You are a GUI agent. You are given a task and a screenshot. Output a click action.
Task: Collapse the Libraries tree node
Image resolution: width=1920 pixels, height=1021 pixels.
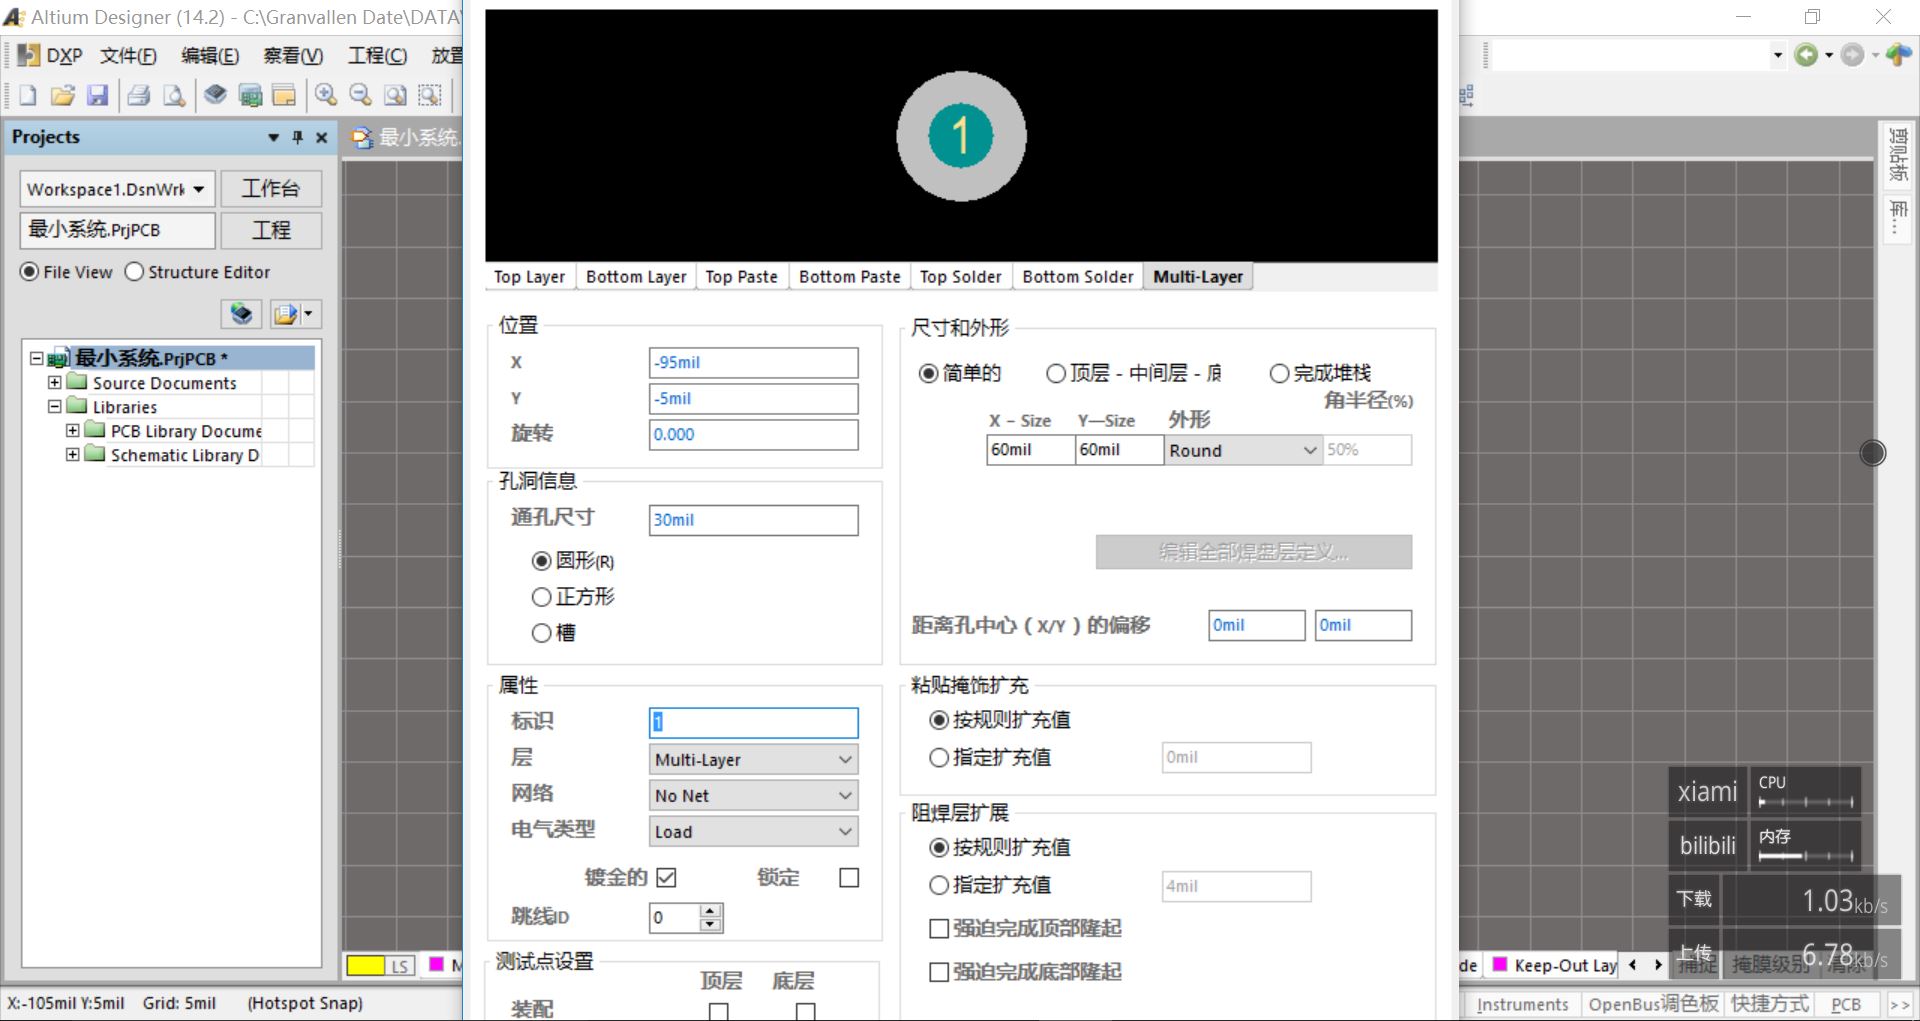coord(55,407)
